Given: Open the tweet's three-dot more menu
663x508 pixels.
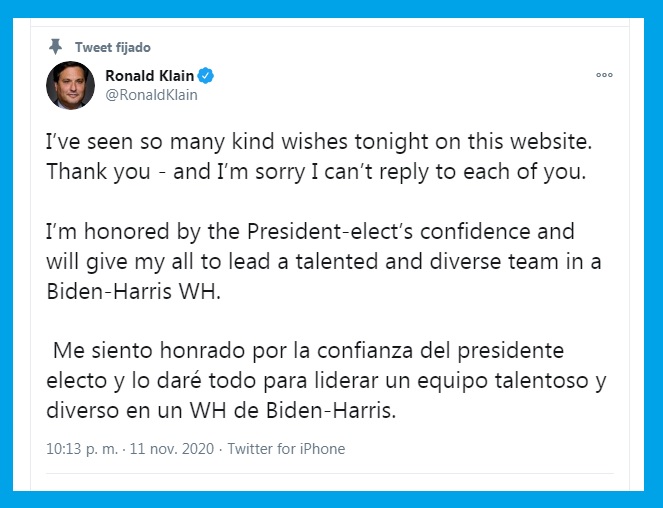Looking at the screenshot, I should coord(603,75).
